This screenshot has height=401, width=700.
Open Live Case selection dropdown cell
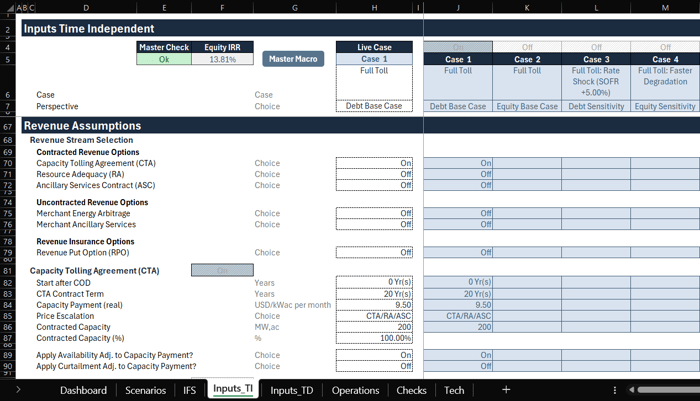373,59
